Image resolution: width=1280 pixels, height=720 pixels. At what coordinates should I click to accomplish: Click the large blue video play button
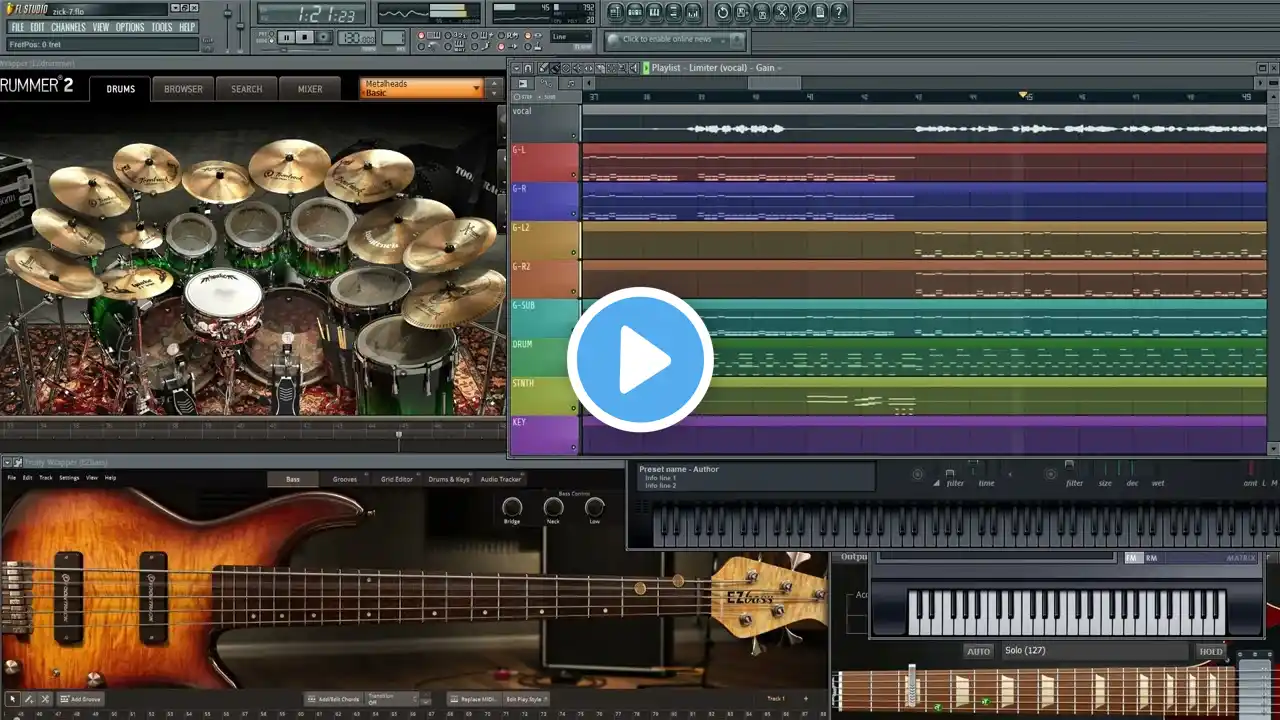(640, 360)
